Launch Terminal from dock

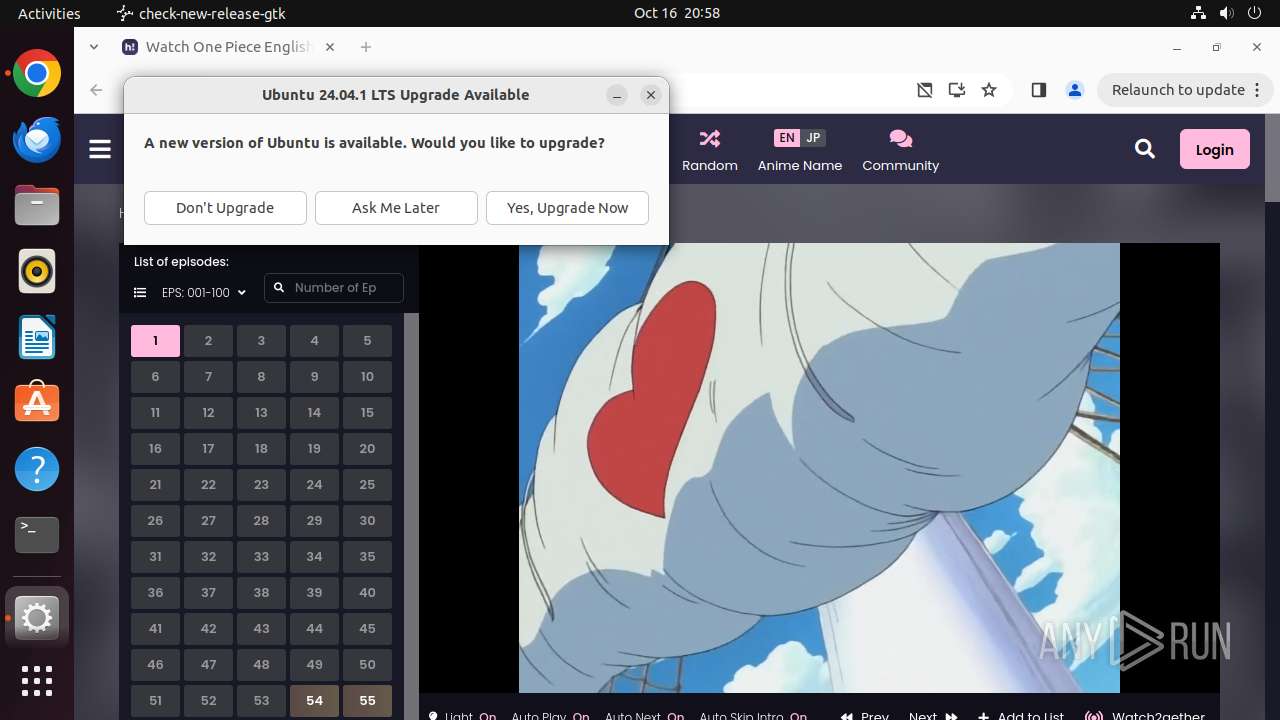(x=37, y=535)
